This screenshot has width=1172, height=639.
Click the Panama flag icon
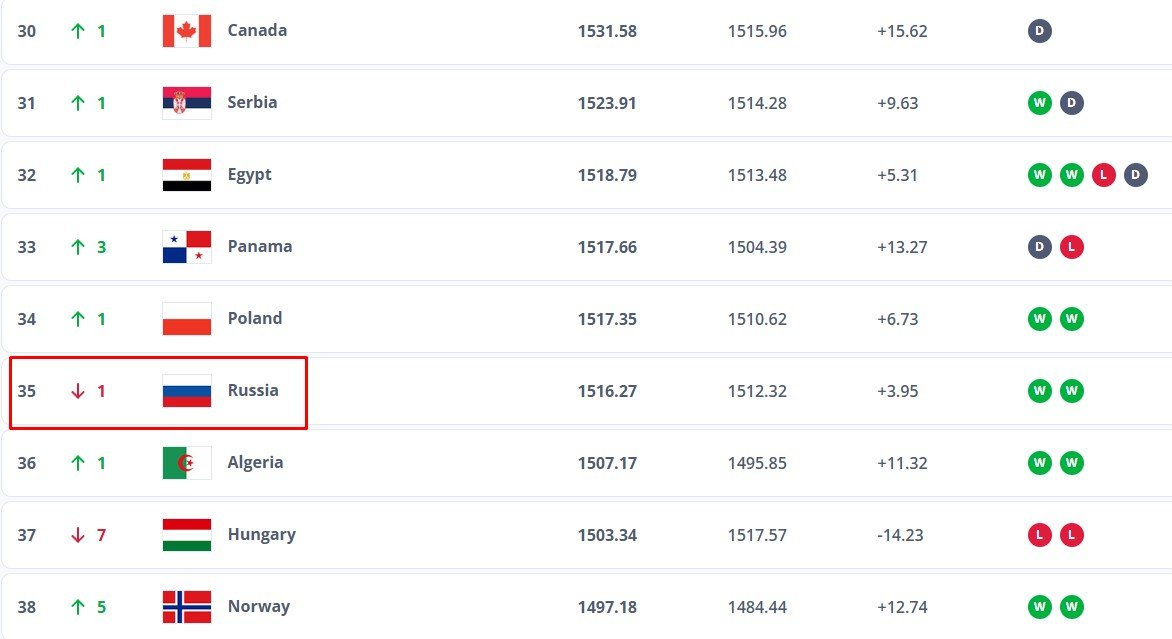tap(187, 247)
